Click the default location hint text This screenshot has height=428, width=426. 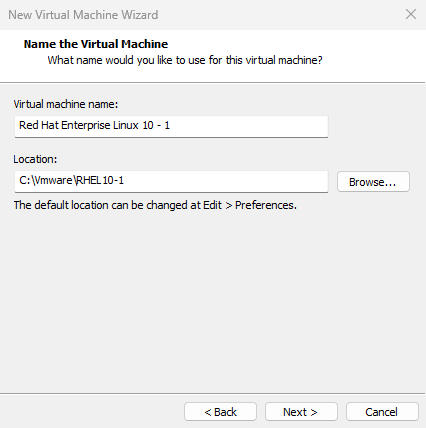(x=155, y=205)
